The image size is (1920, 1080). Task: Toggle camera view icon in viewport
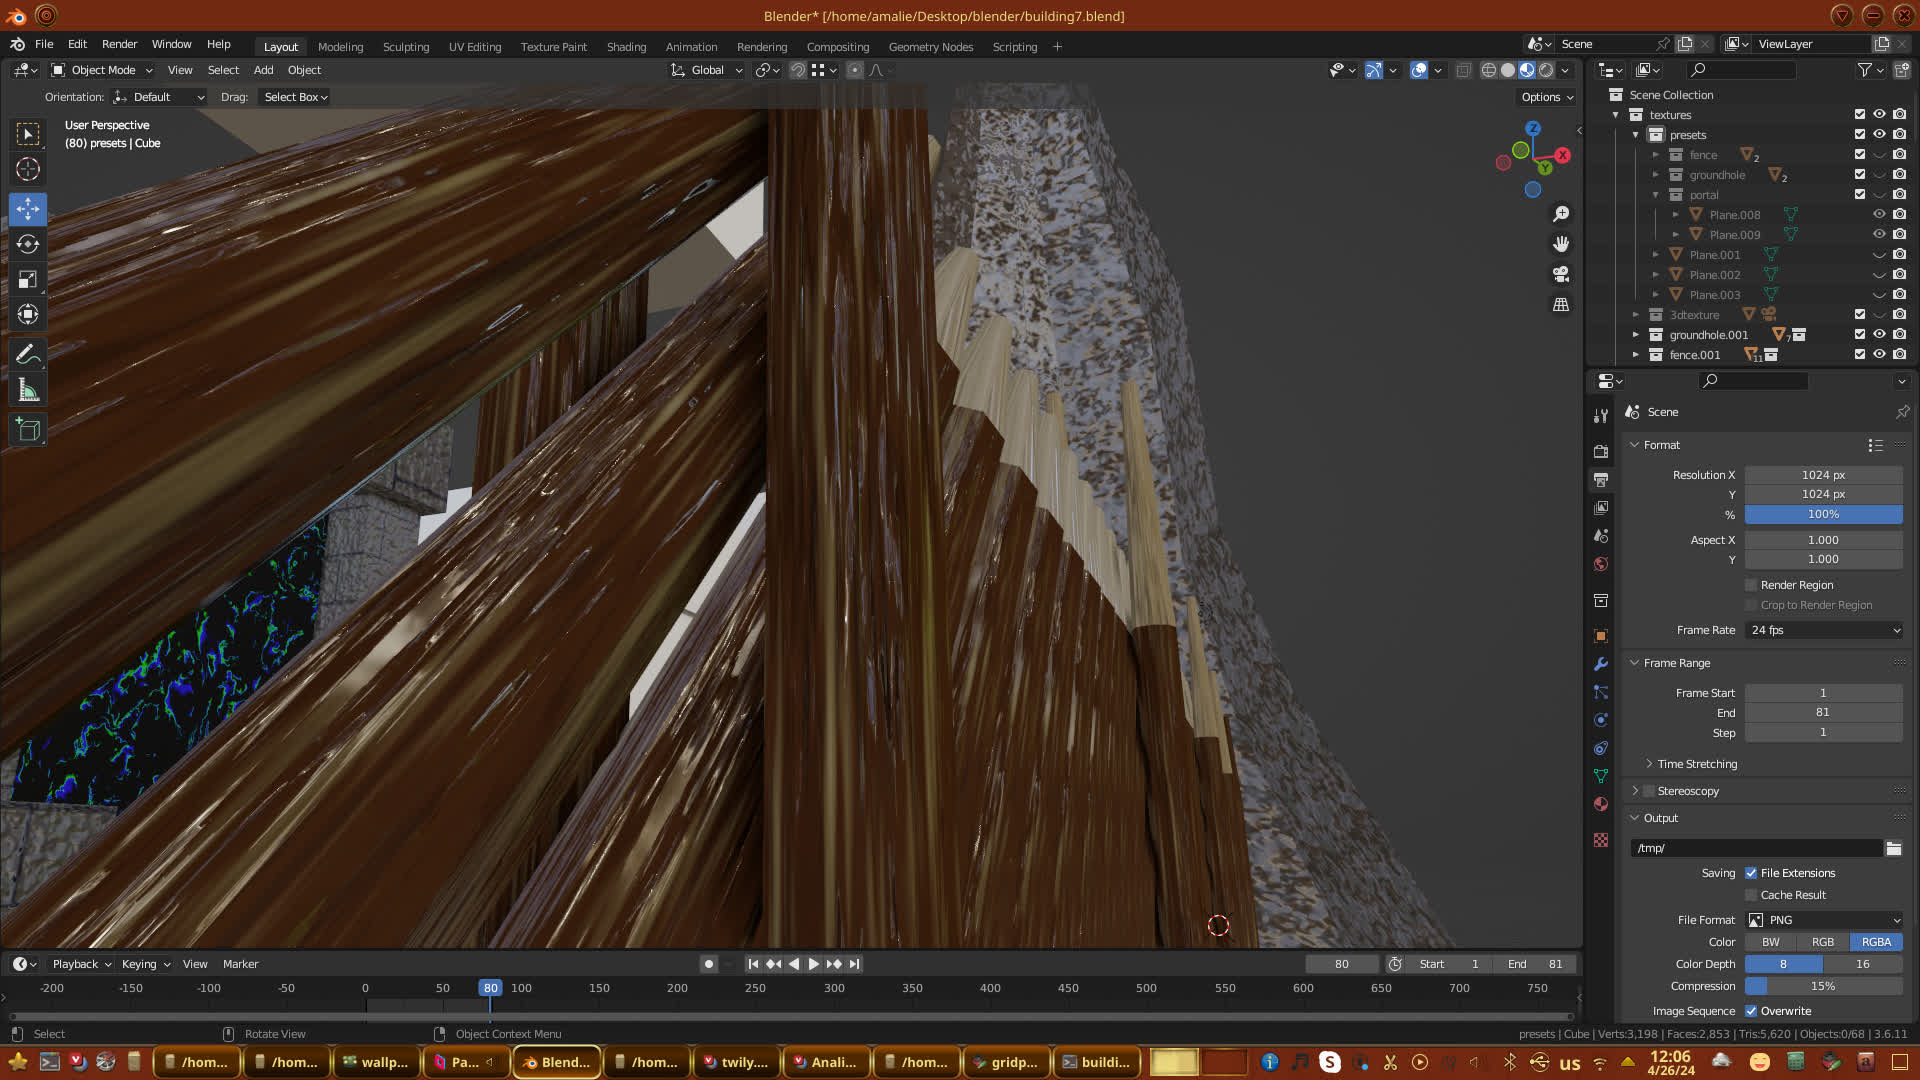[x=1561, y=274]
